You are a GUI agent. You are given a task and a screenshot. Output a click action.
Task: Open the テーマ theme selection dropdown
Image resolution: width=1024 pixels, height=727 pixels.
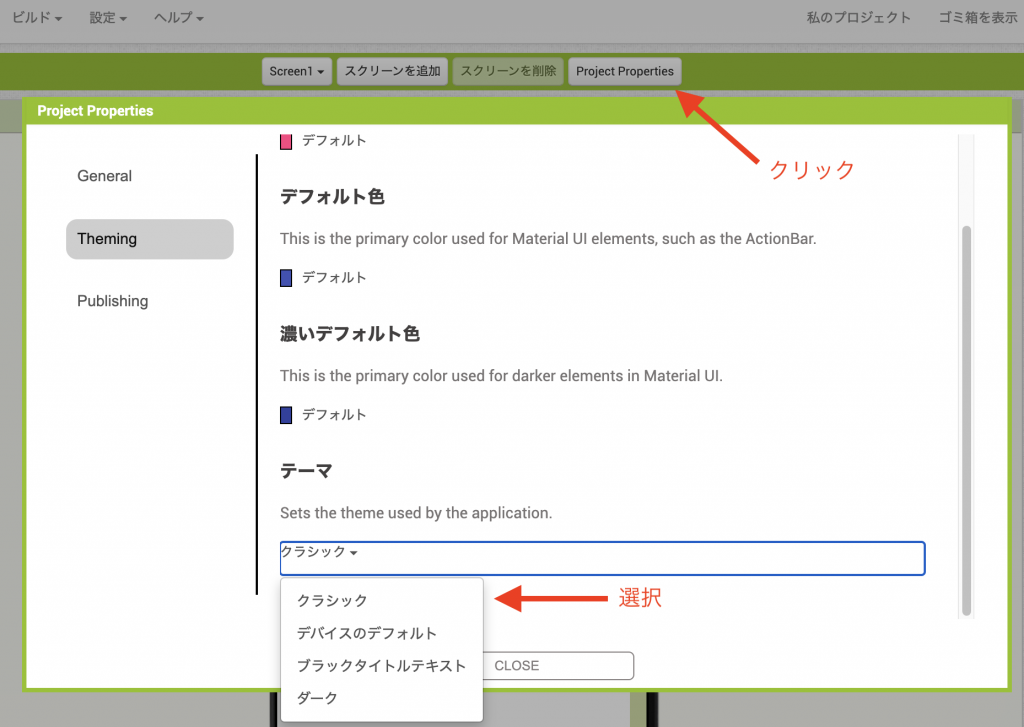(x=600, y=559)
